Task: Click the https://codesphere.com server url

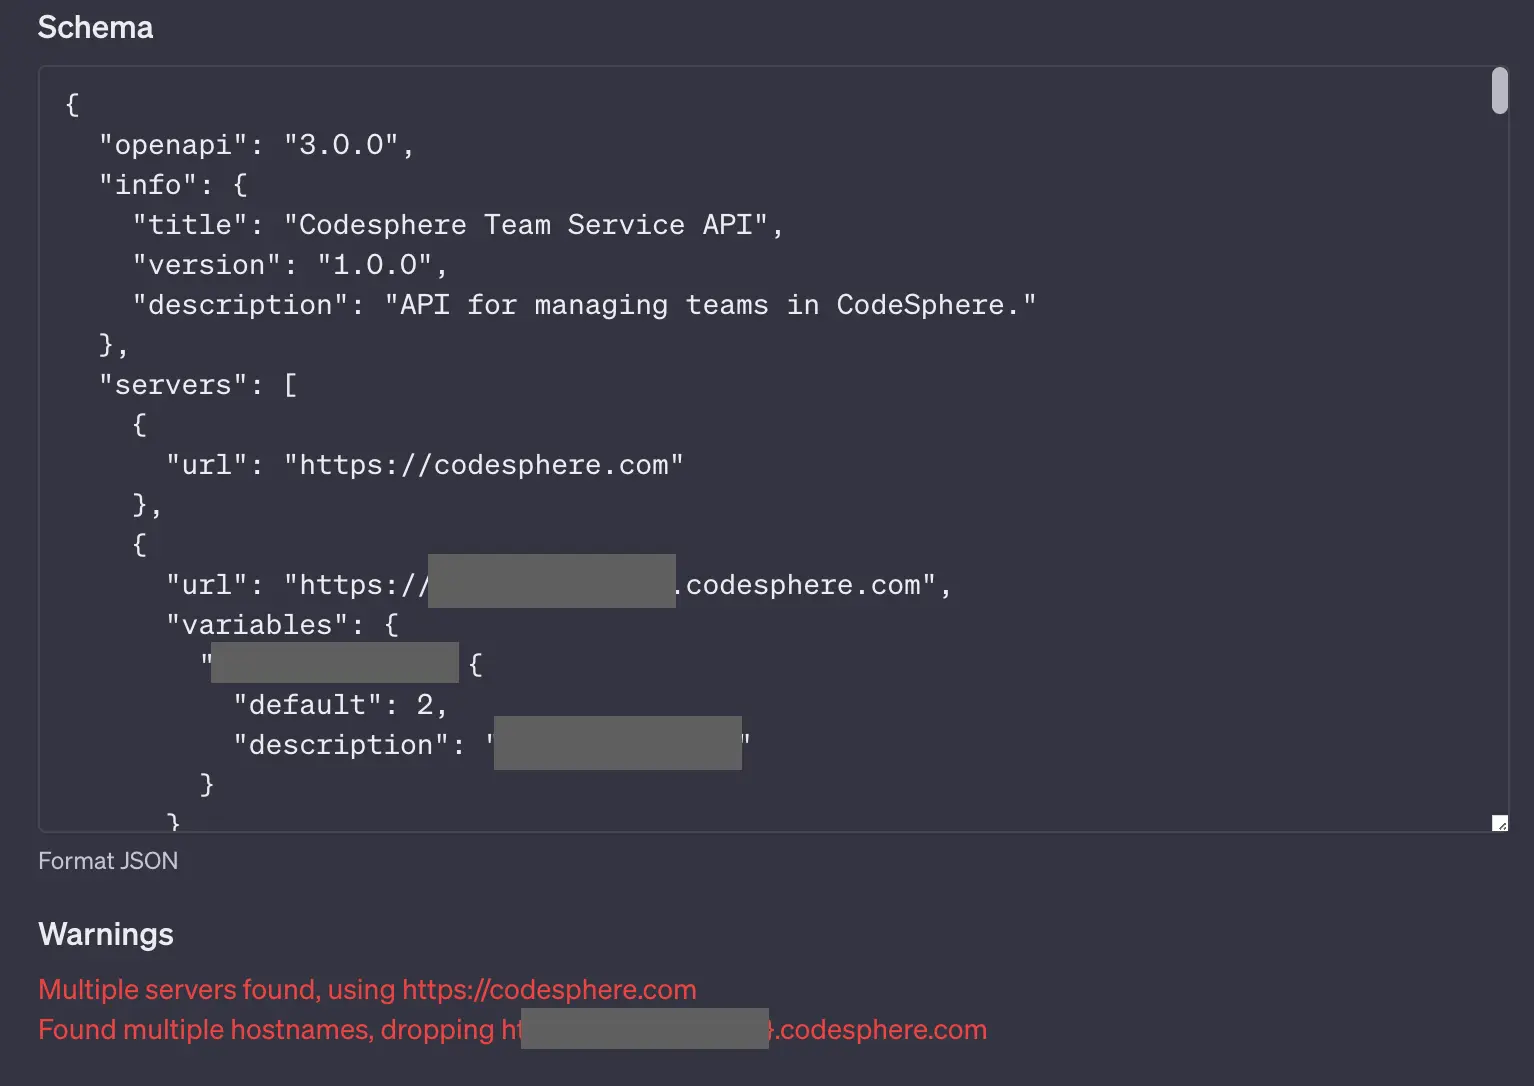Action: point(484,464)
